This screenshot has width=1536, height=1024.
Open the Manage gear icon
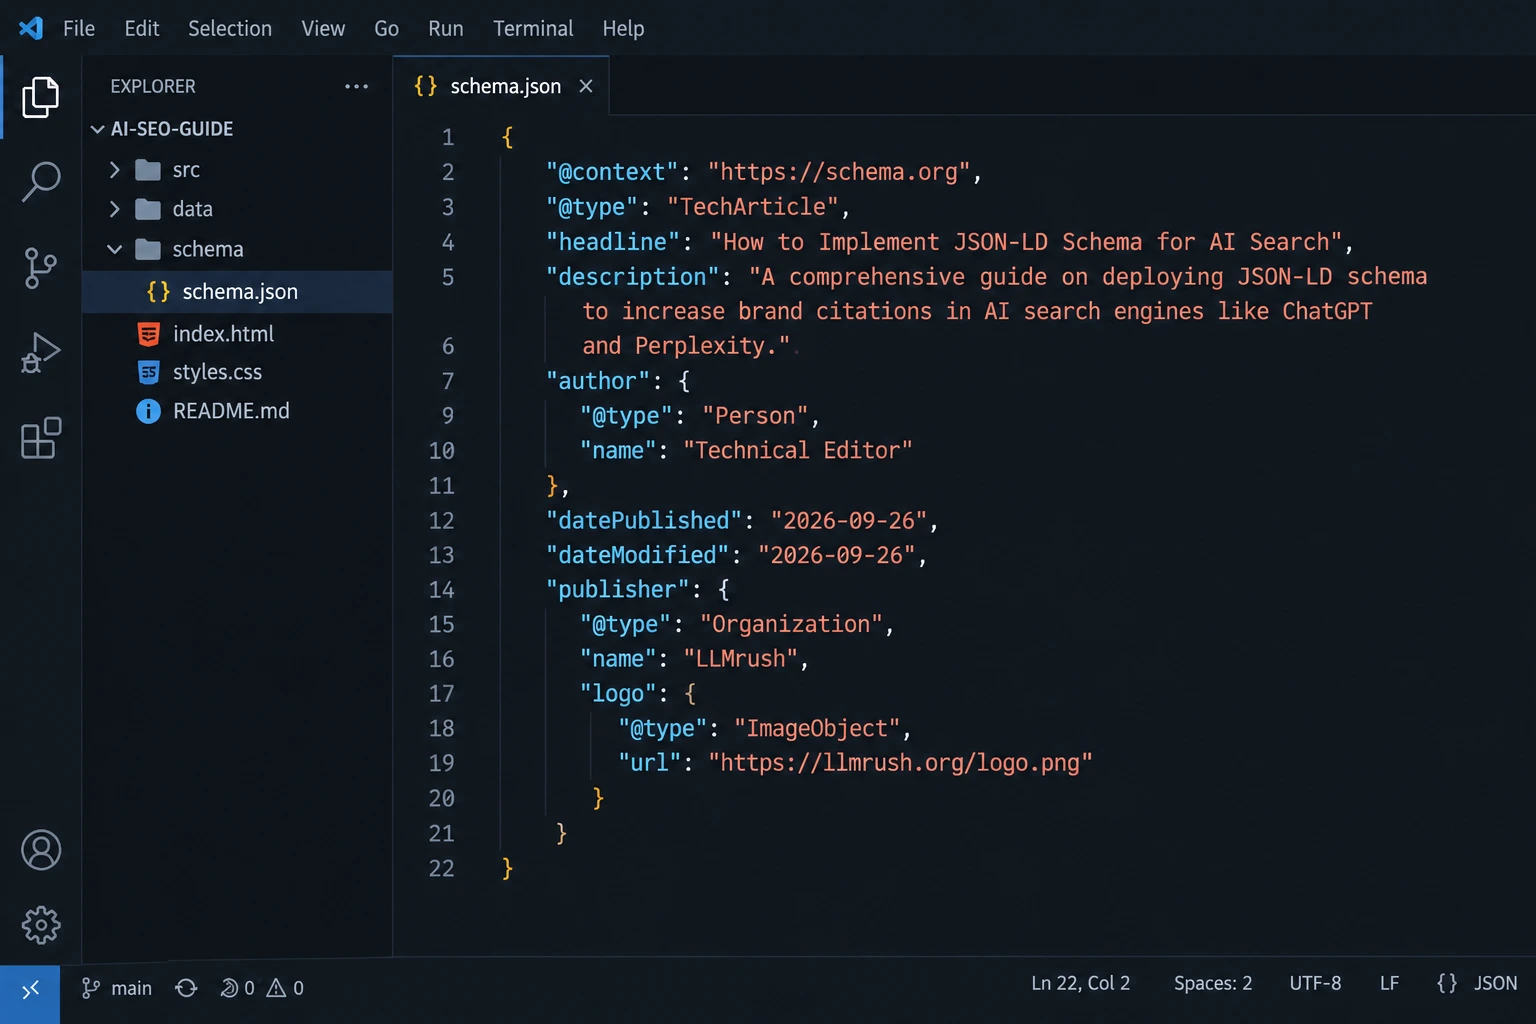(41, 925)
